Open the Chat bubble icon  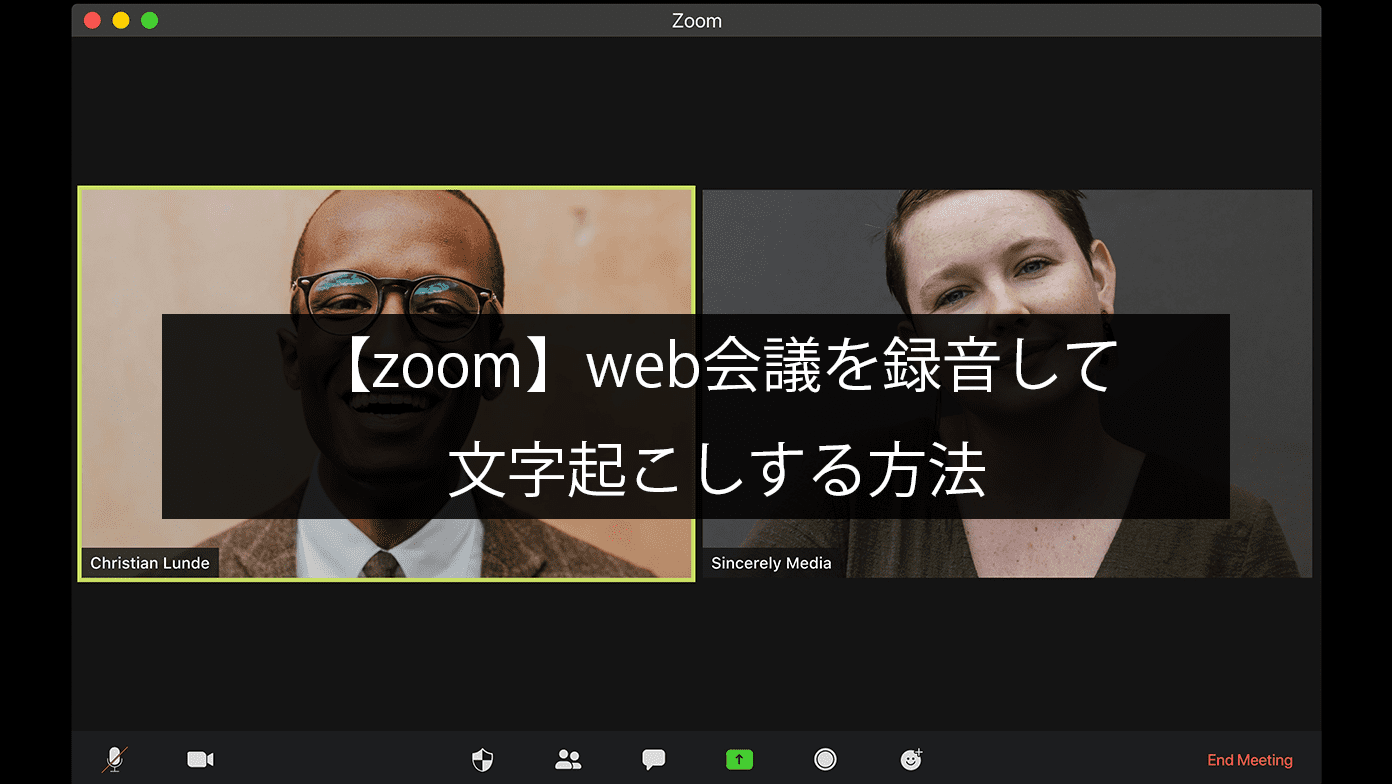pos(654,760)
